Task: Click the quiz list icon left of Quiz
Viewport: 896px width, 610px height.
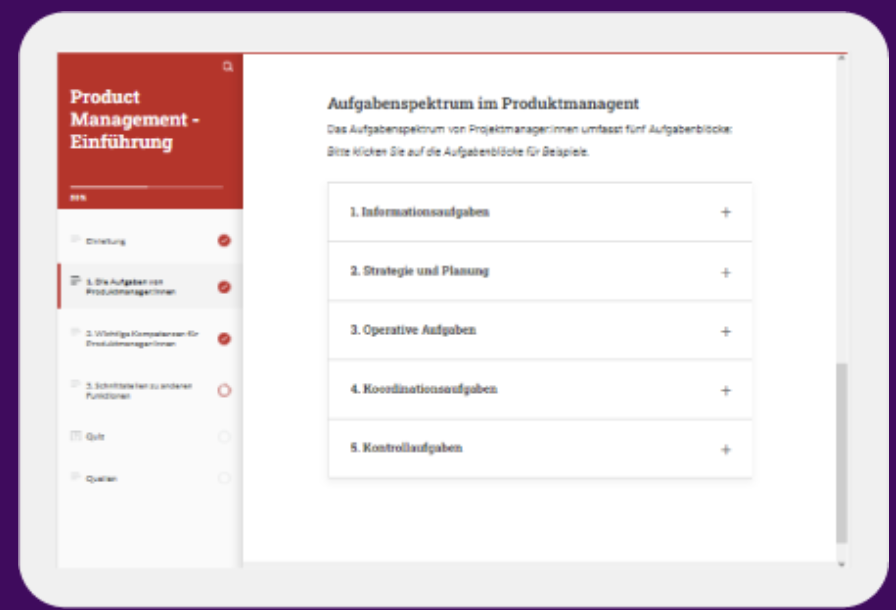Action: [75, 436]
